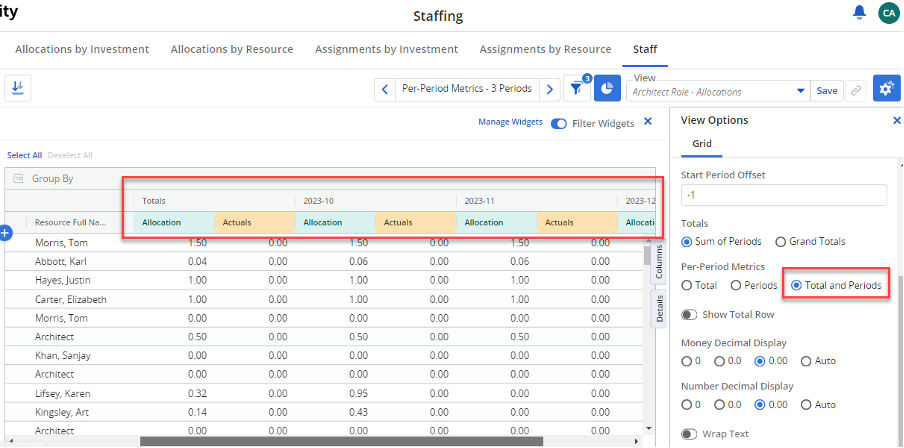
Task: Open Assignments by Resource tab
Action: pyautogui.click(x=545, y=50)
